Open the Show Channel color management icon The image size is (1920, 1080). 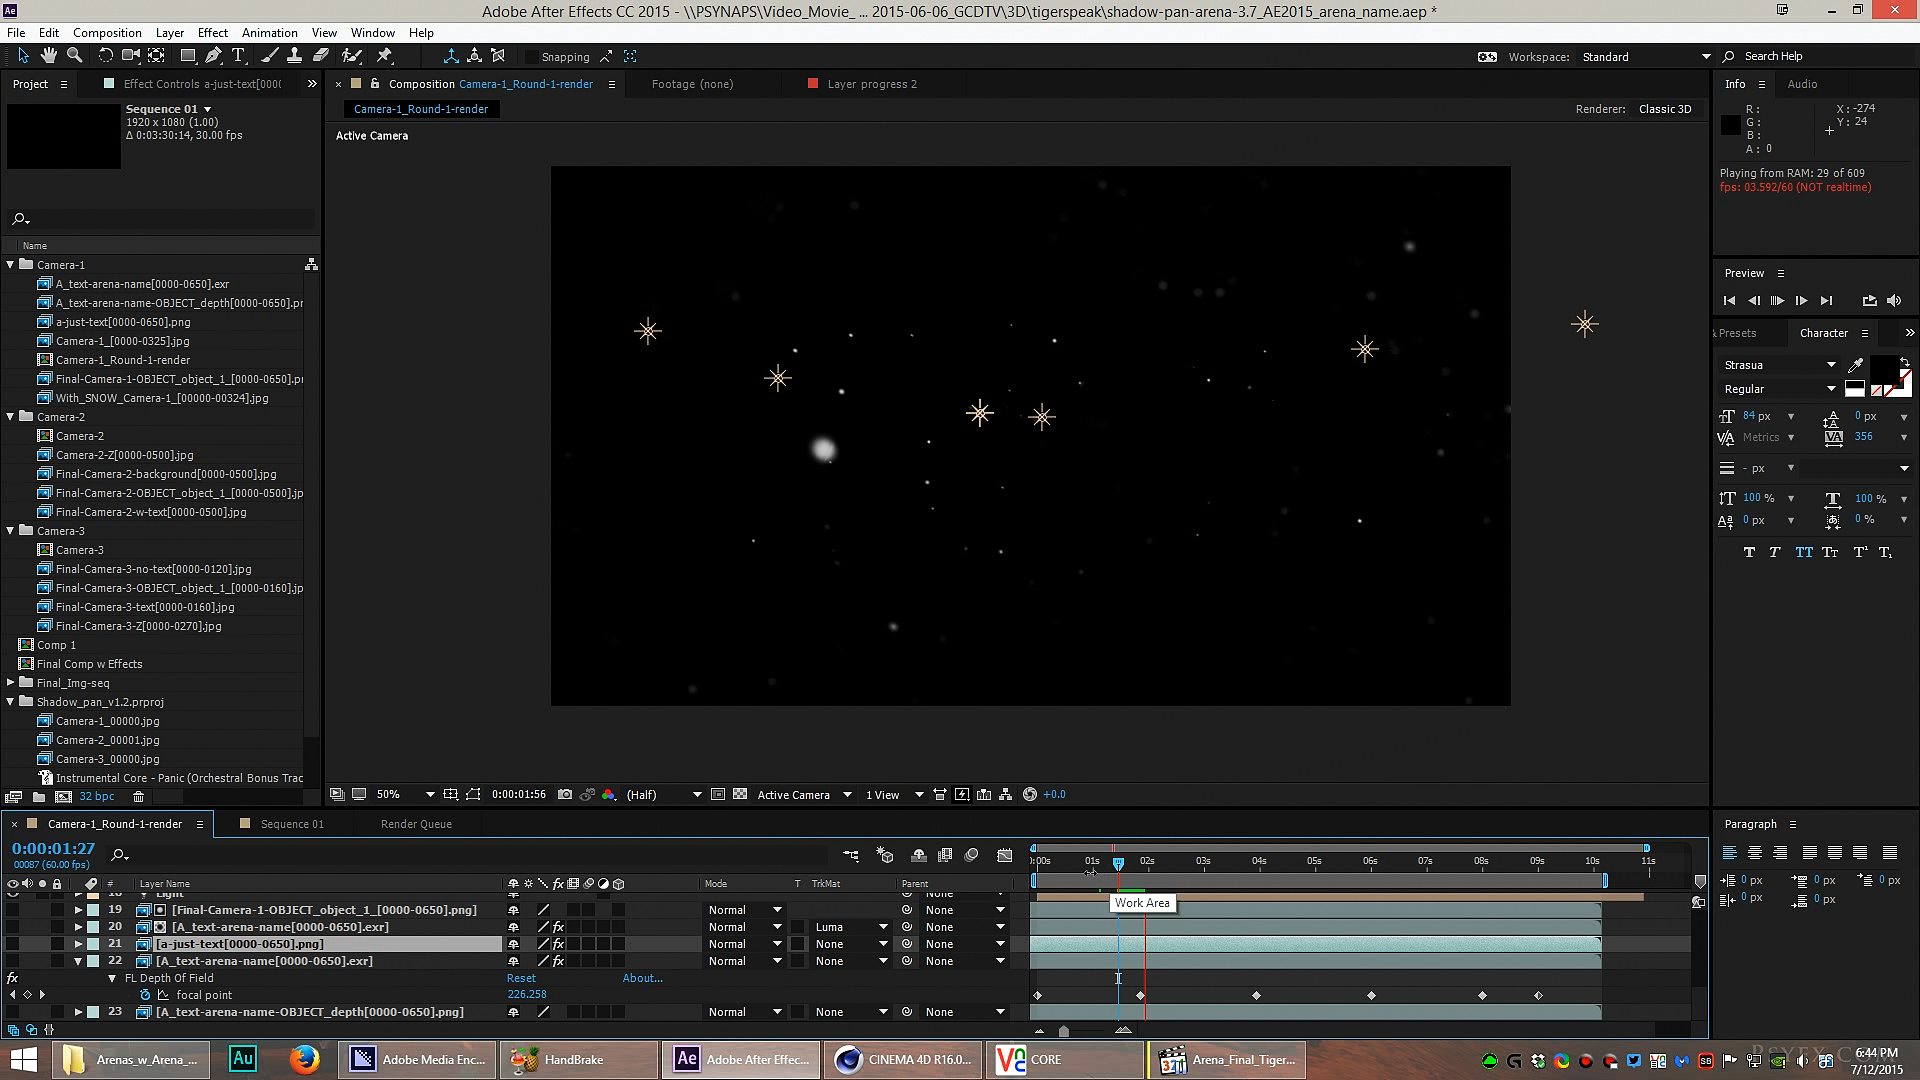coord(609,794)
